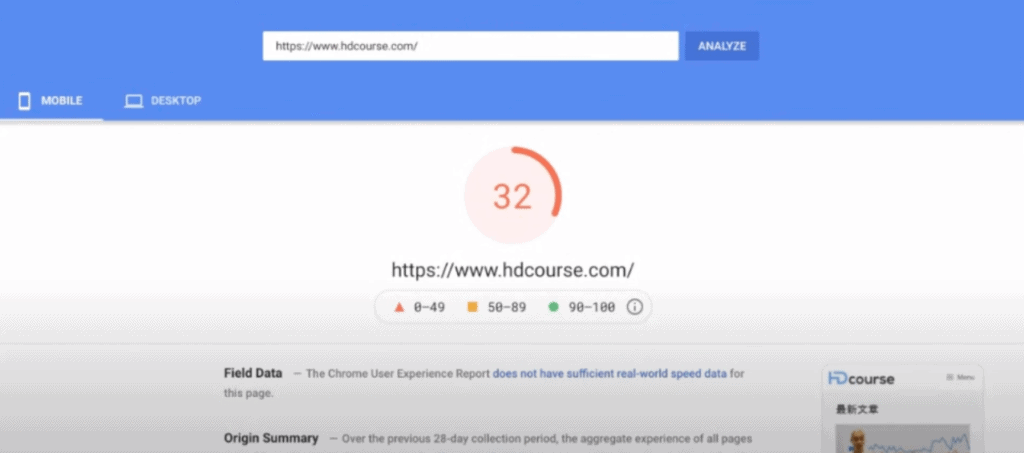Image resolution: width=1024 pixels, height=453 pixels.
Task: Switch to the DESKTOP tab
Action: [x=163, y=101]
